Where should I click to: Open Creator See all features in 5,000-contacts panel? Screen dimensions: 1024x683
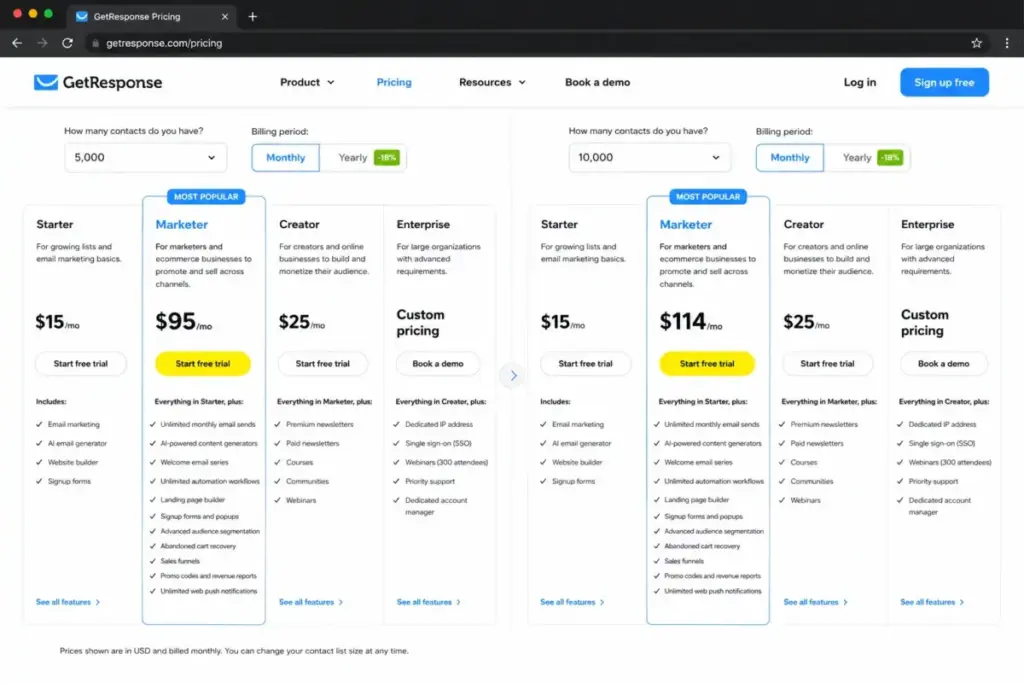coord(311,602)
